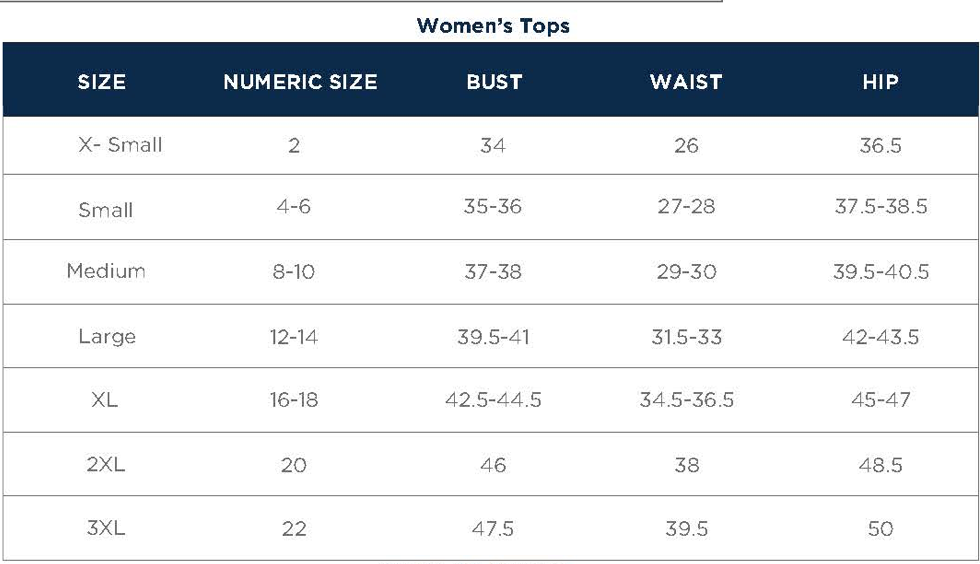Click waist value 34.5-36.5 cell
This screenshot has height=564, width=980.
coord(686,400)
